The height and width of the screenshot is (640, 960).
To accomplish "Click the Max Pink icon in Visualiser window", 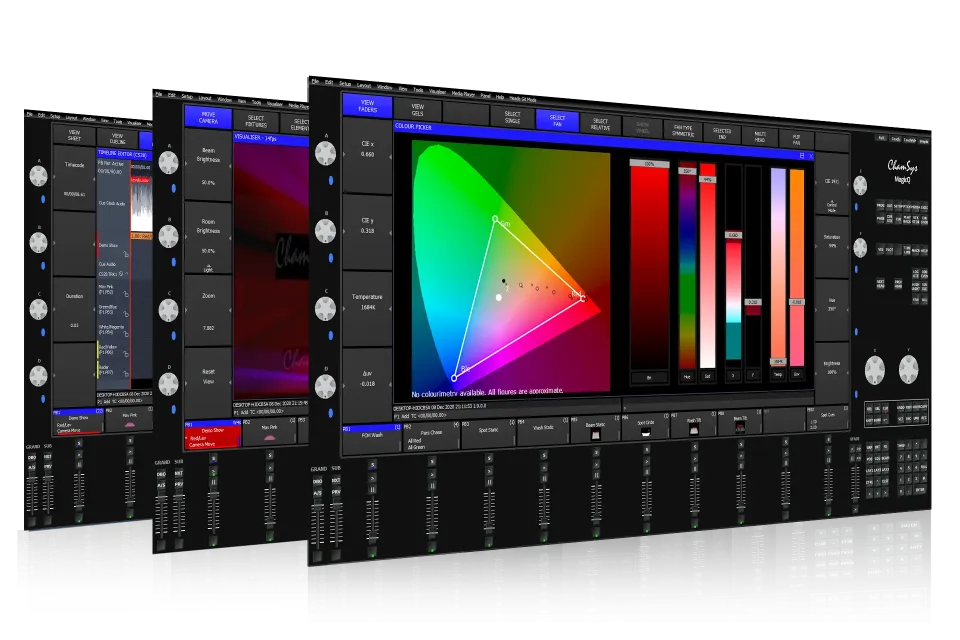I will pos(268,437).
